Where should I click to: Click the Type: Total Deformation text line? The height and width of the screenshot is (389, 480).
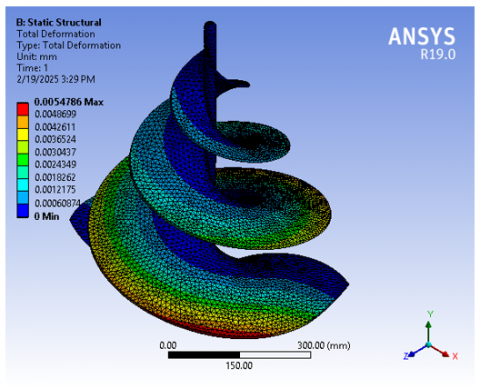69,45
